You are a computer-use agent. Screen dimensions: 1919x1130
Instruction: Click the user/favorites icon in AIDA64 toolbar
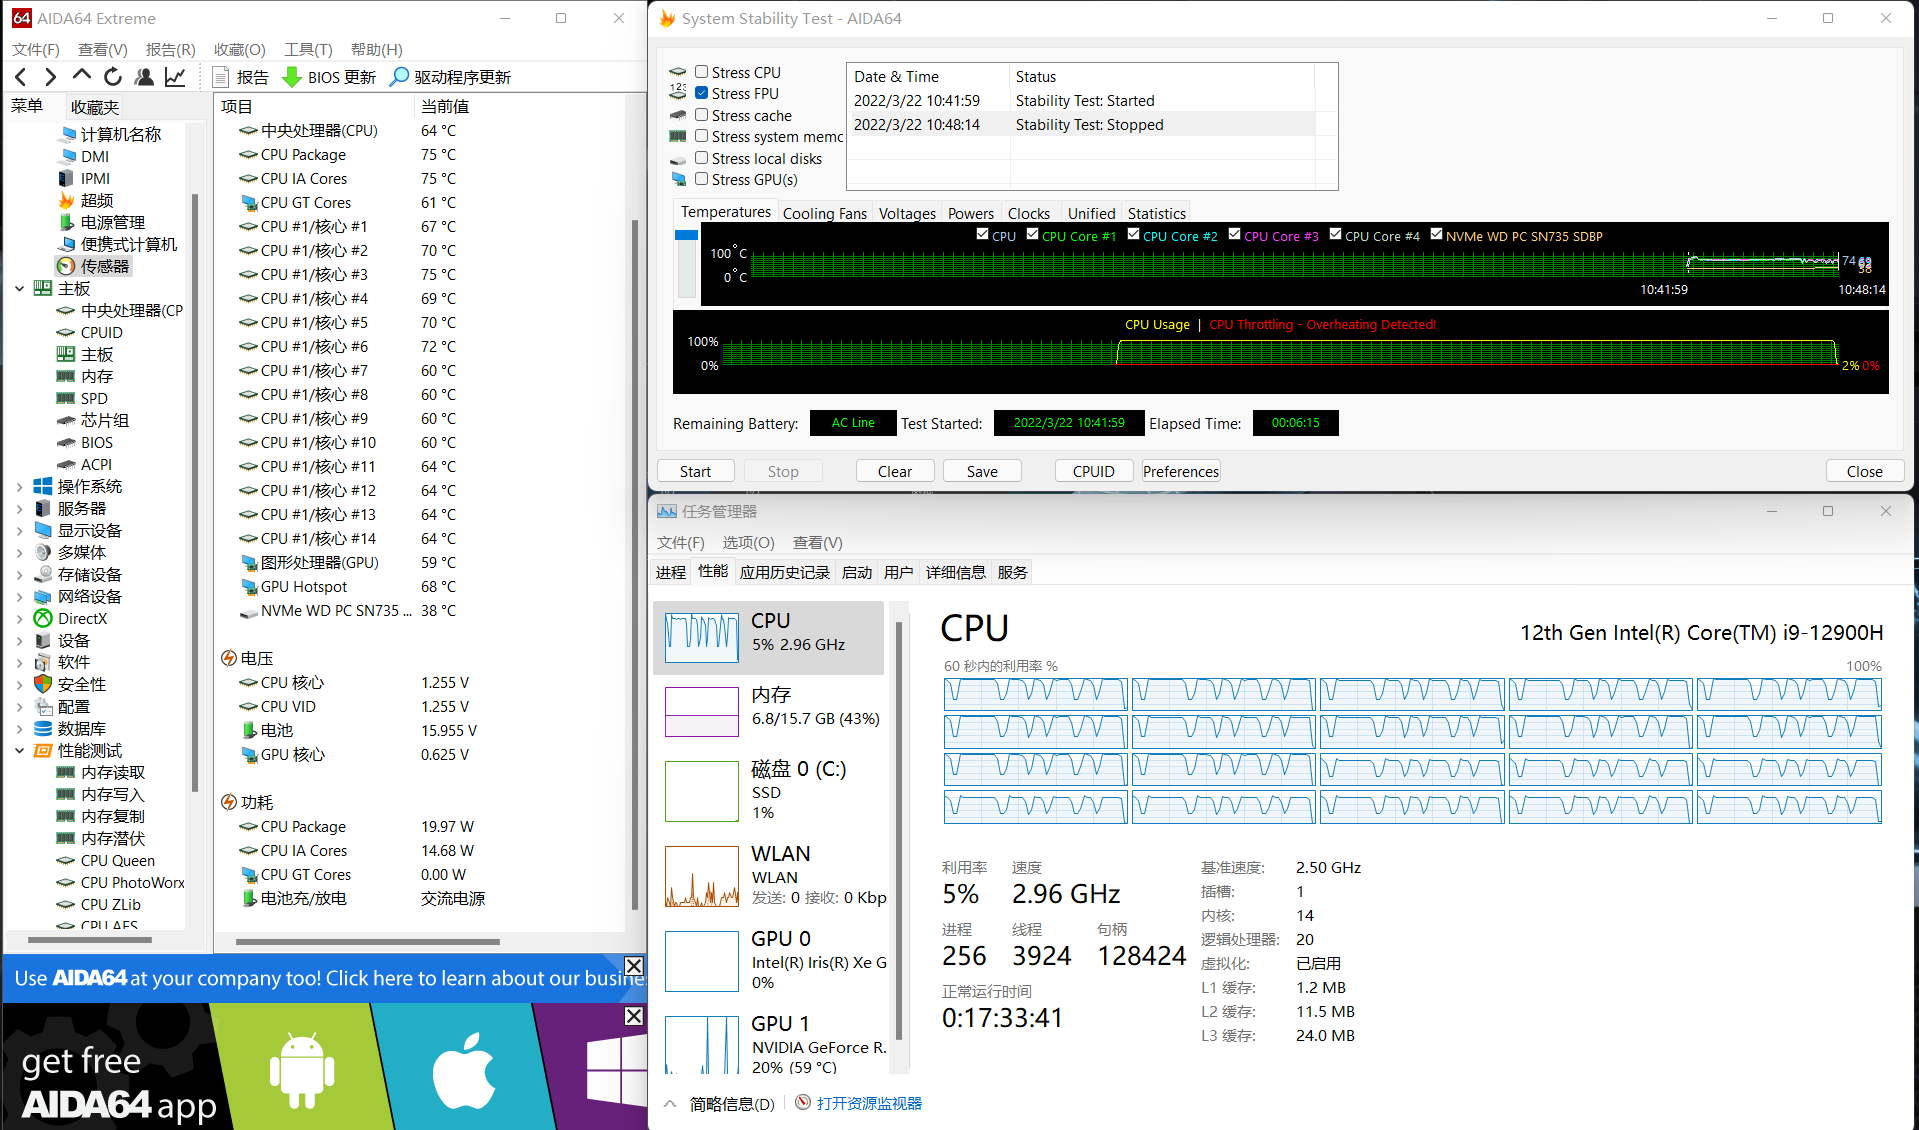click(144, 77)
